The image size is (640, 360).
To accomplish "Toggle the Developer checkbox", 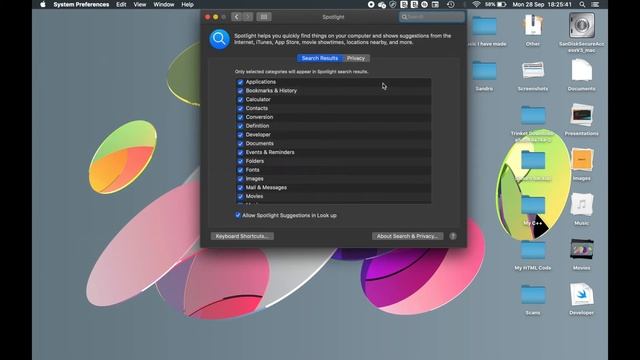I will [240, 135].
